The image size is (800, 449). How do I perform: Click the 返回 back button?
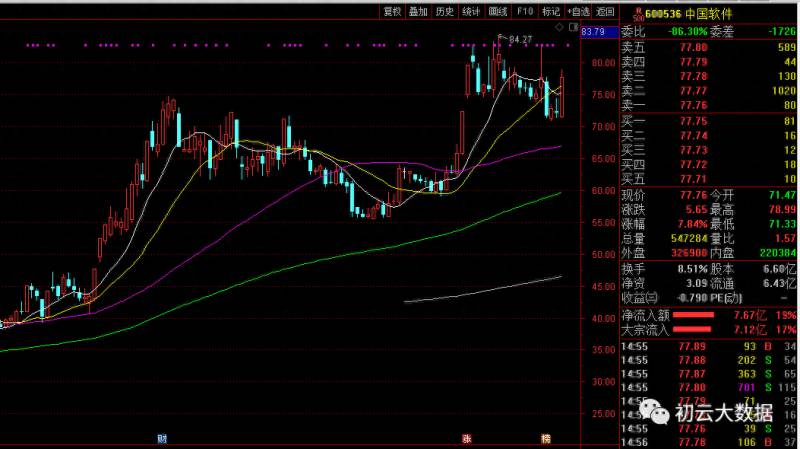(605, 11)
